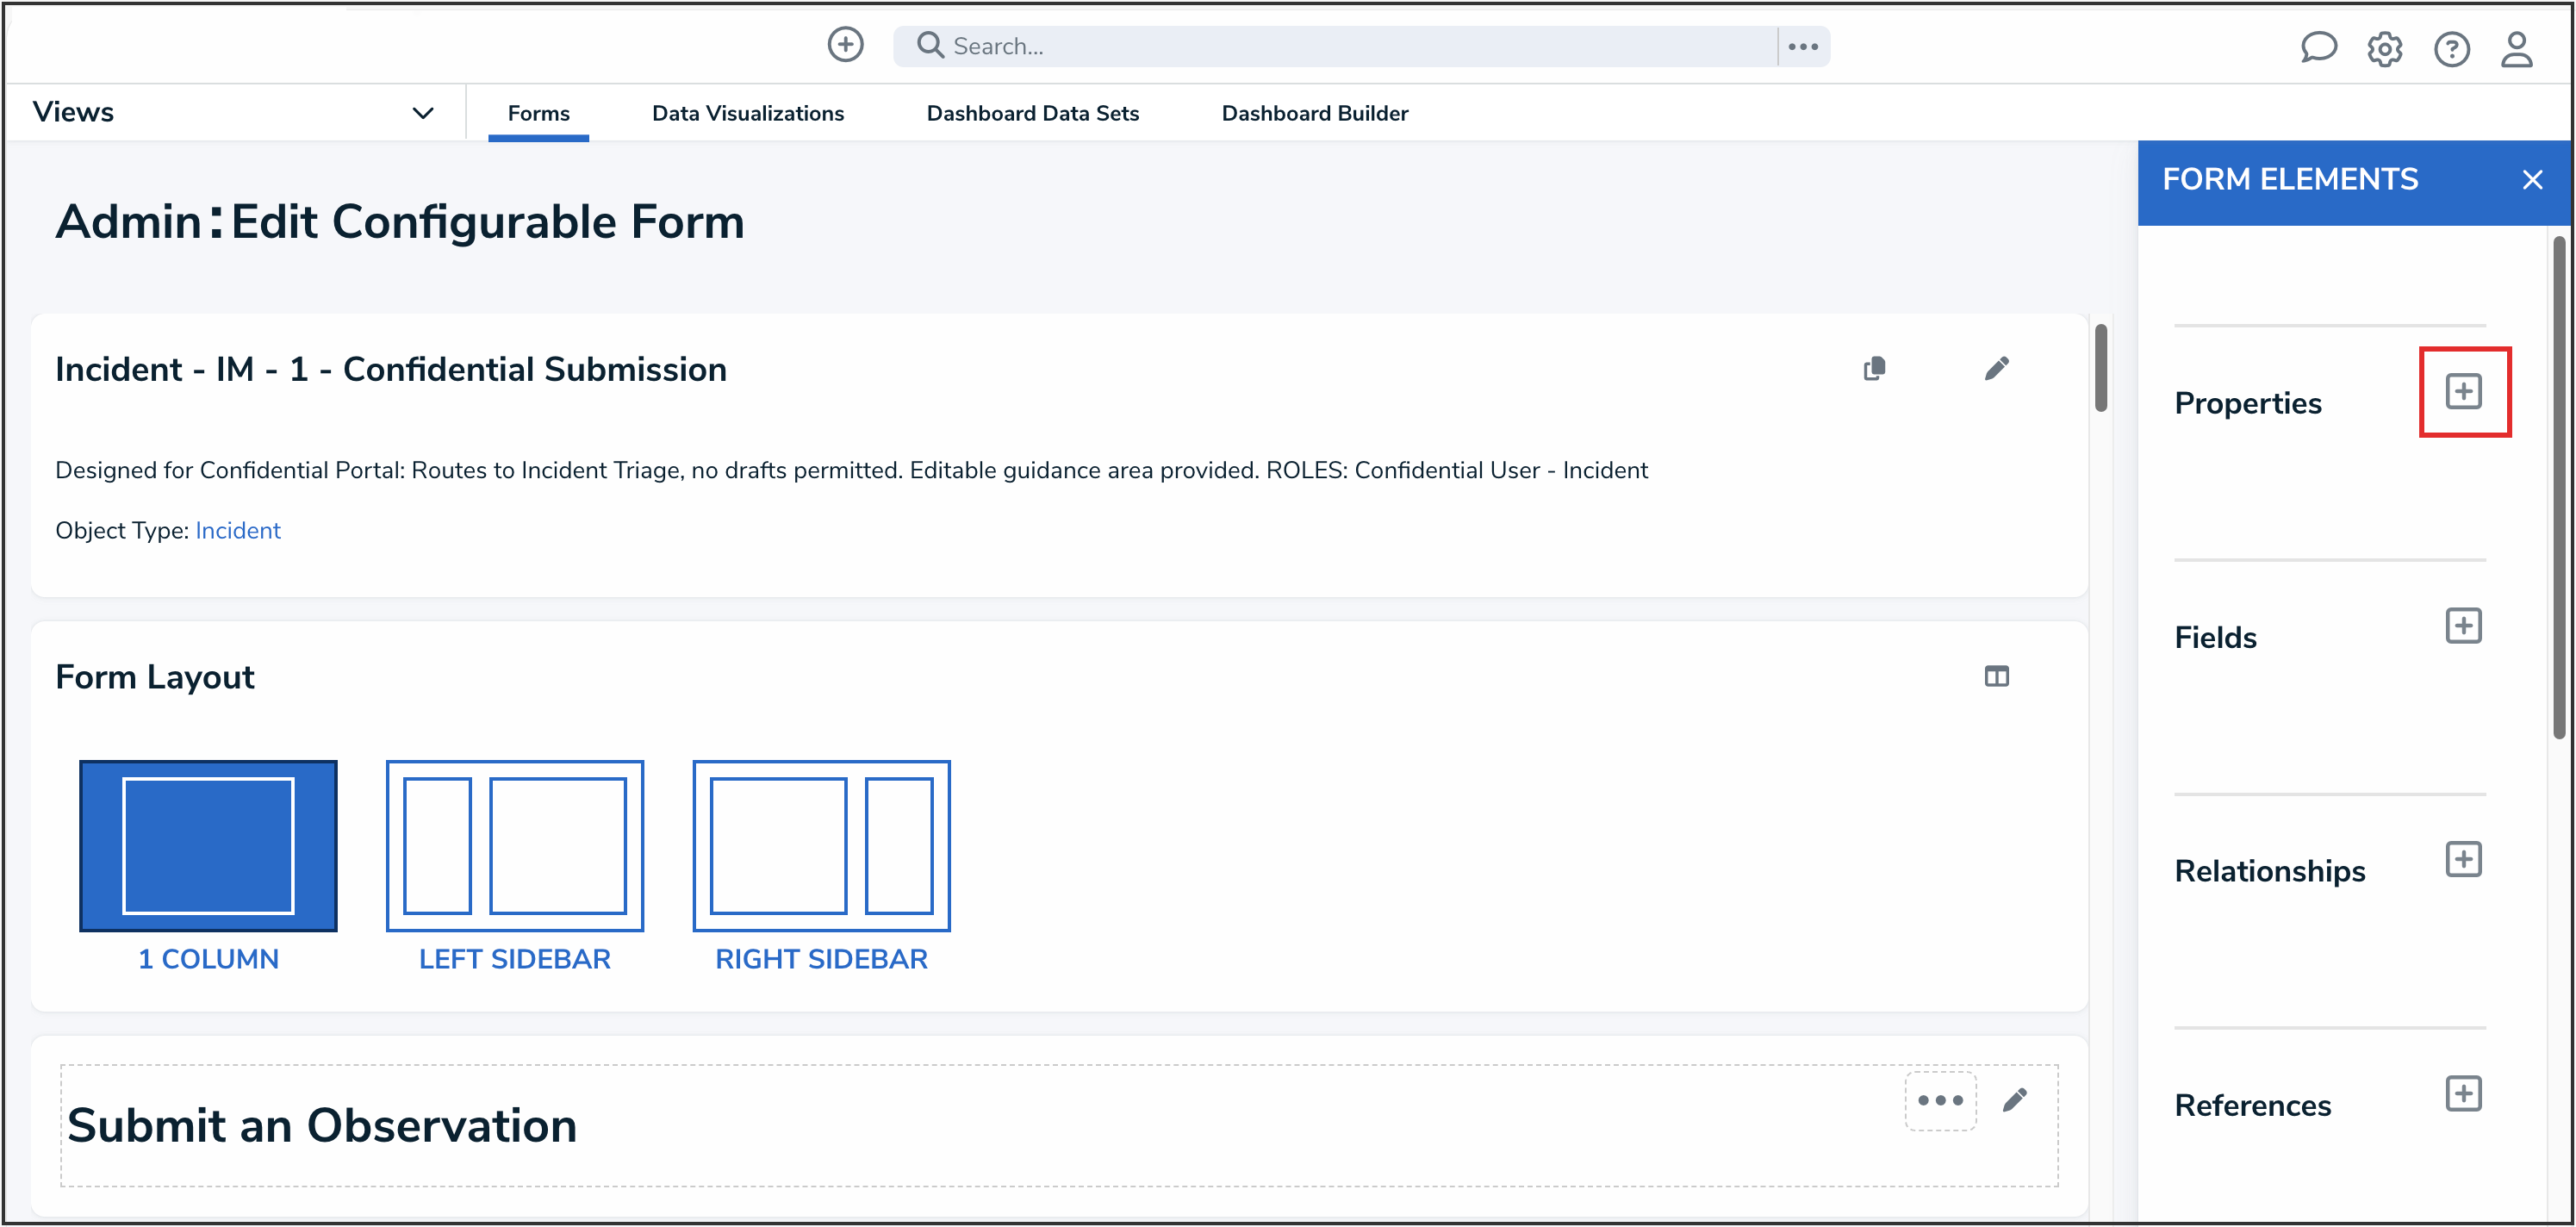
Task: Open the Incident object type link
Action: click(238, 531)
